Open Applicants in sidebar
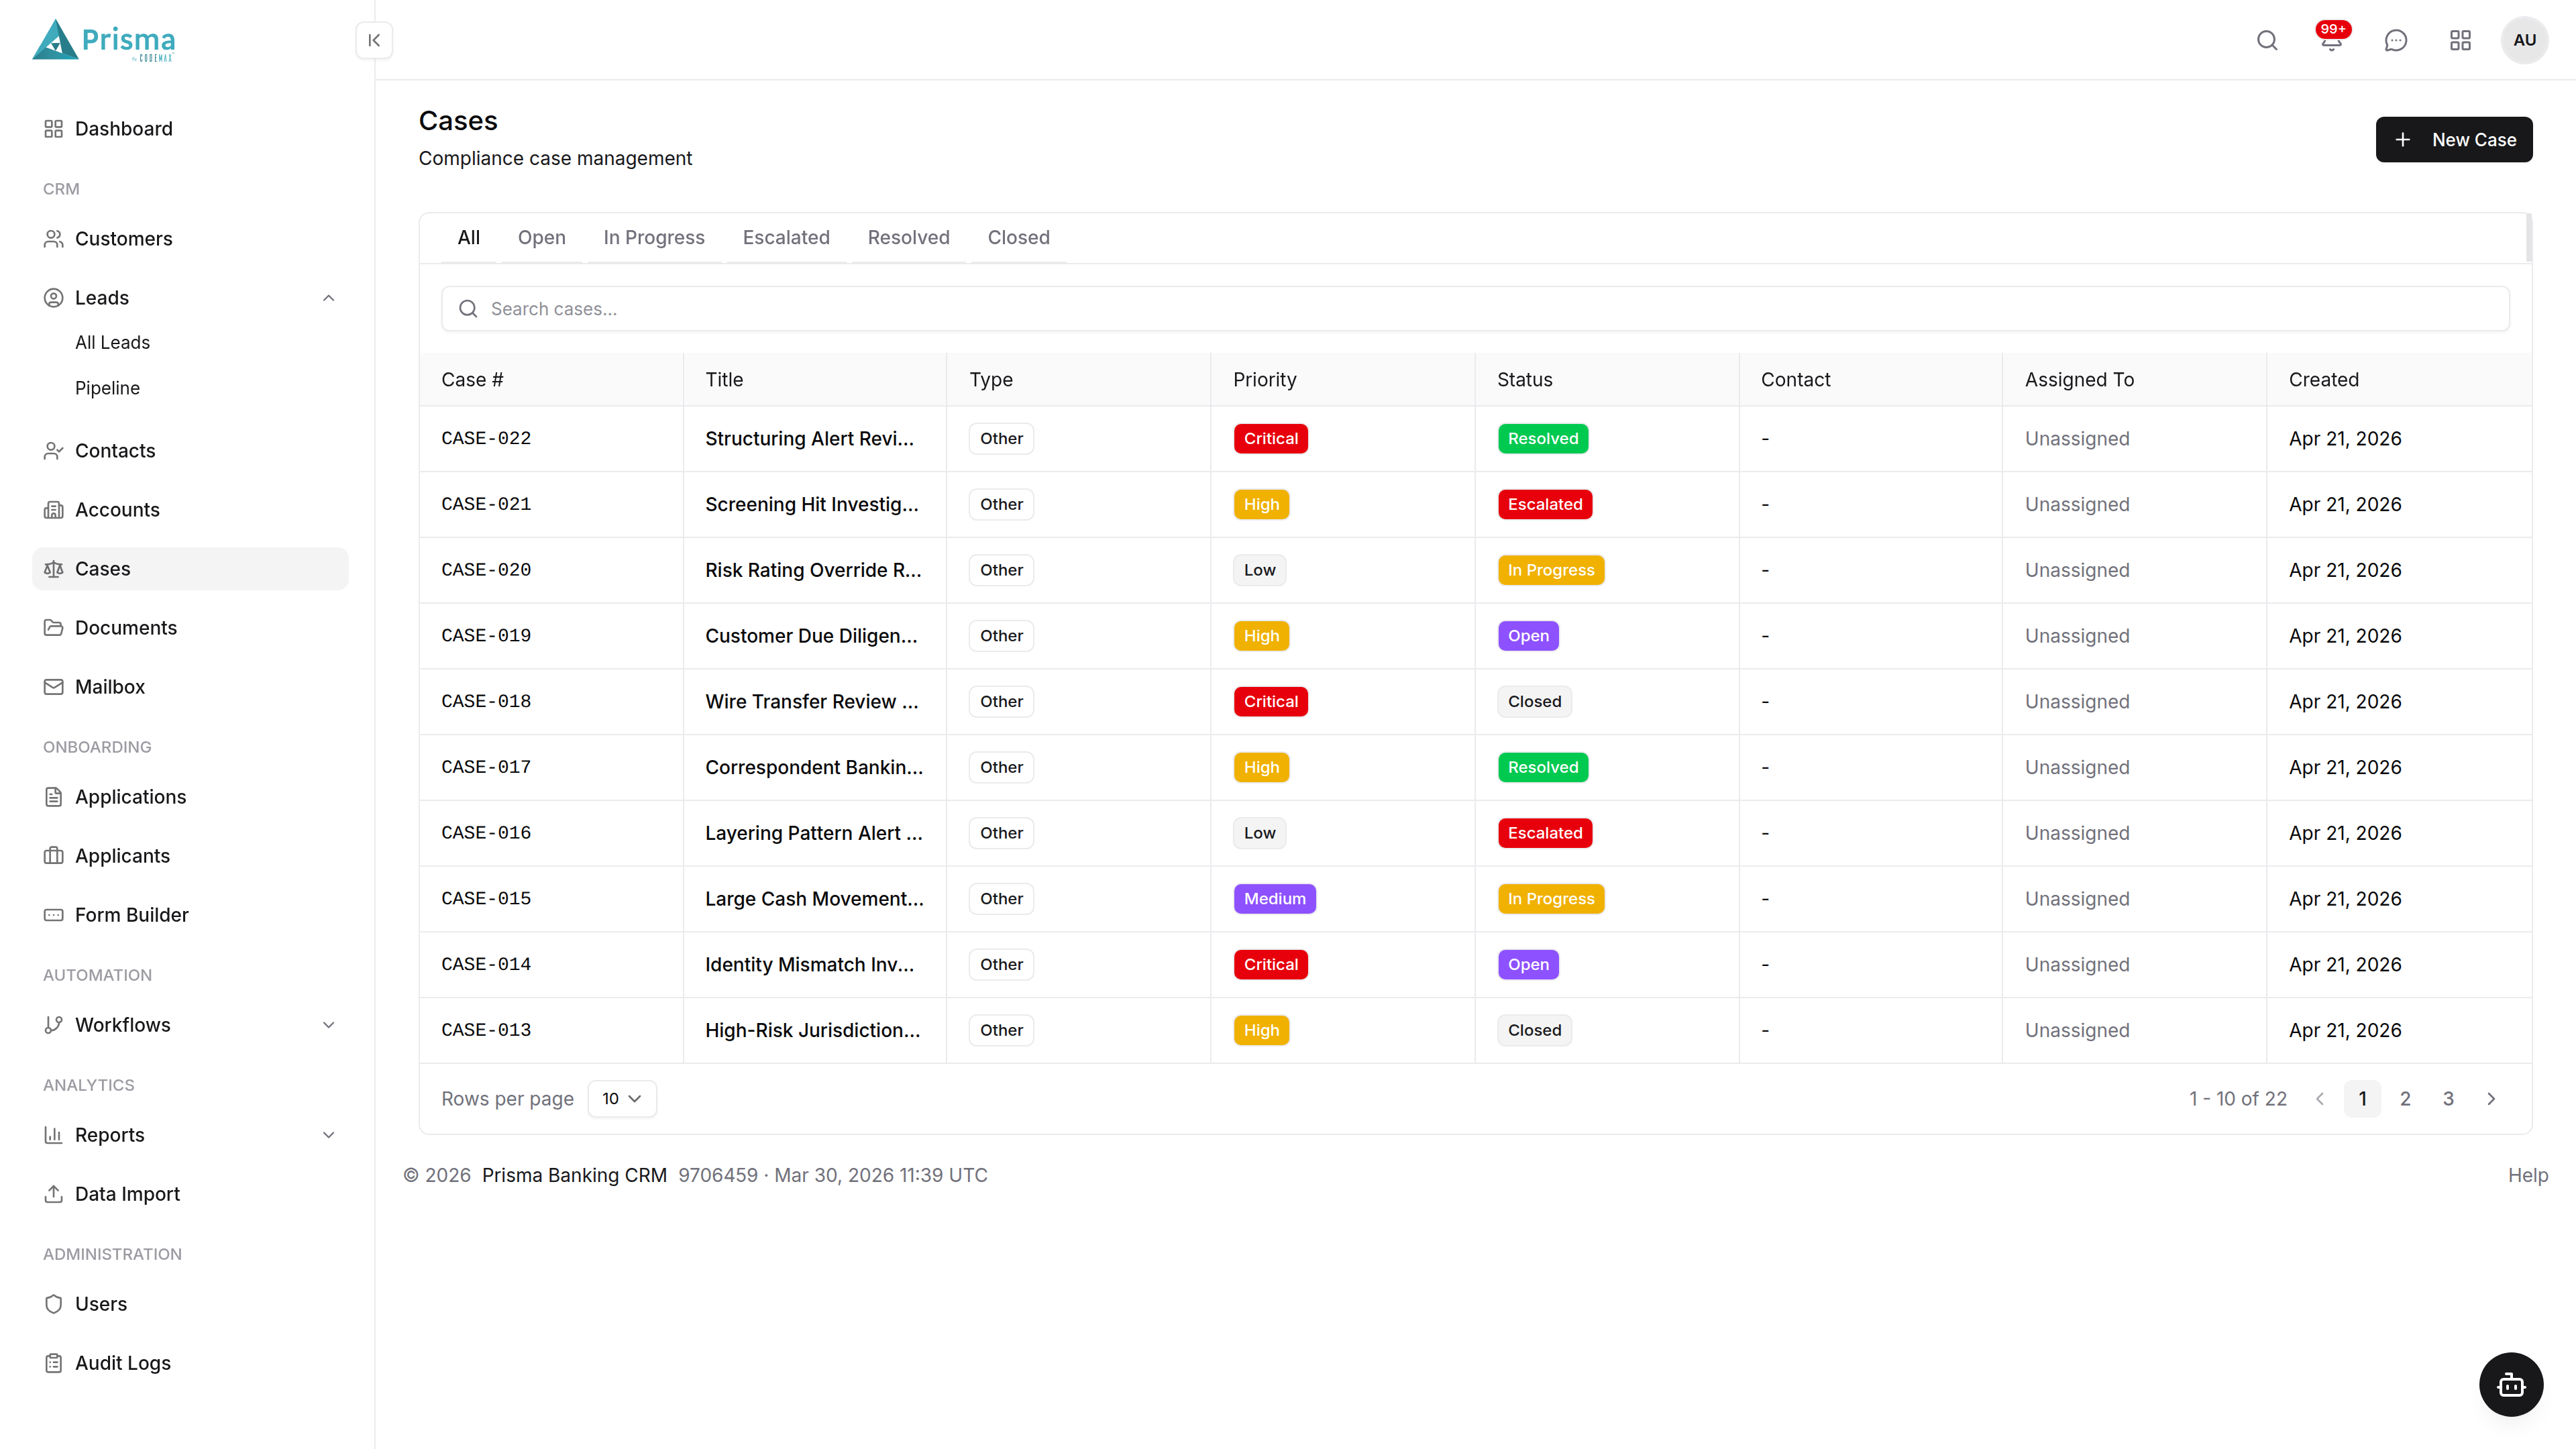Viewport: 2576px width, 1449px height. [190, 856]
